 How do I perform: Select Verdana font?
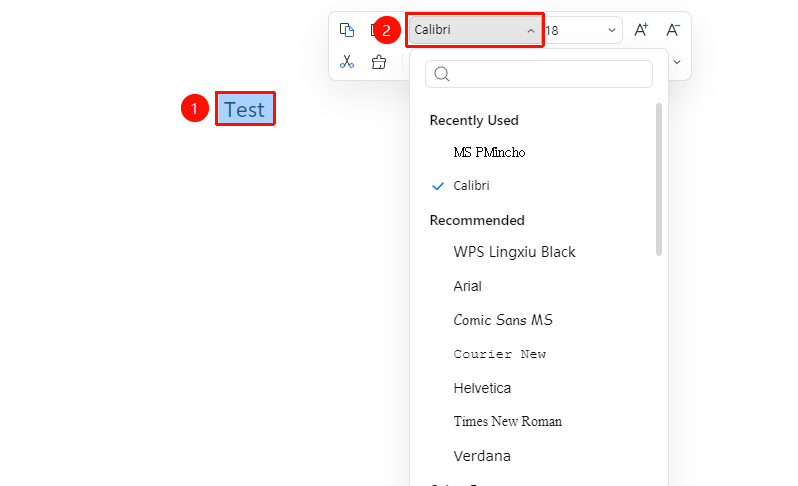pyautogui.click(x=482, y=456)
